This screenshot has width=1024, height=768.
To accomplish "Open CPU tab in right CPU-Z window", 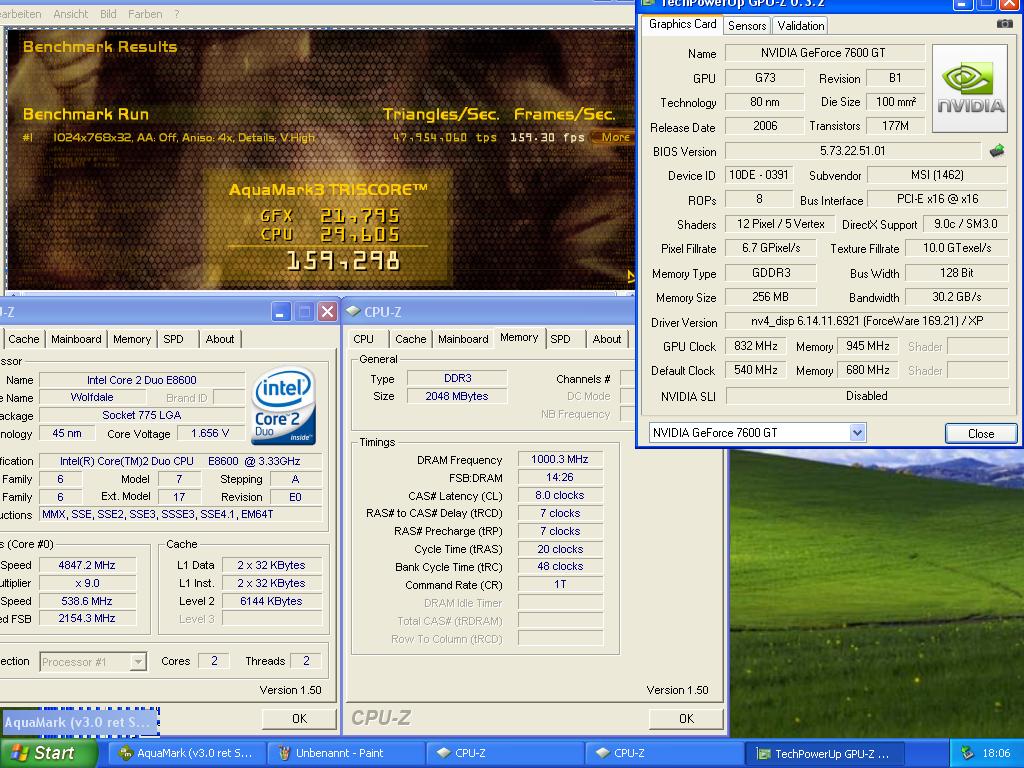I will click(364, 339).
